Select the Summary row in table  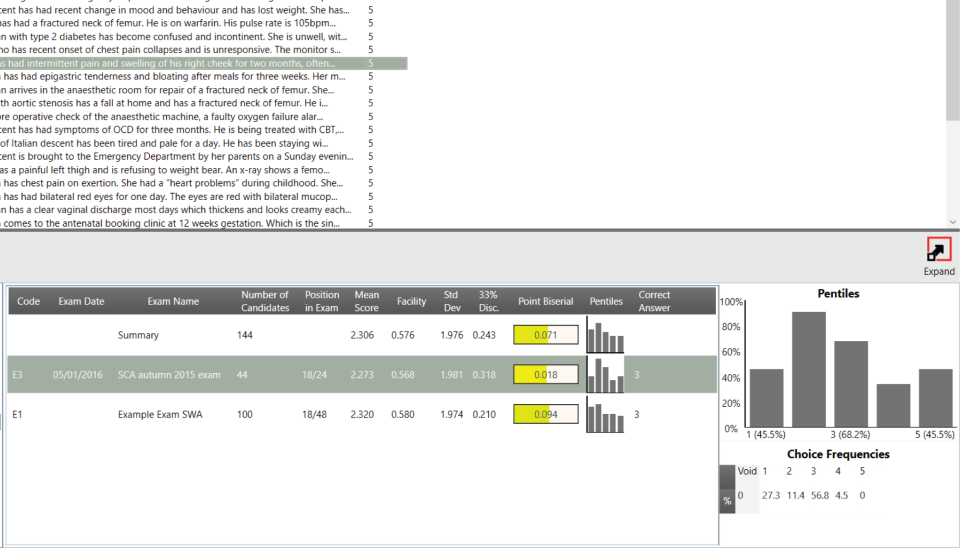point(138,336)
